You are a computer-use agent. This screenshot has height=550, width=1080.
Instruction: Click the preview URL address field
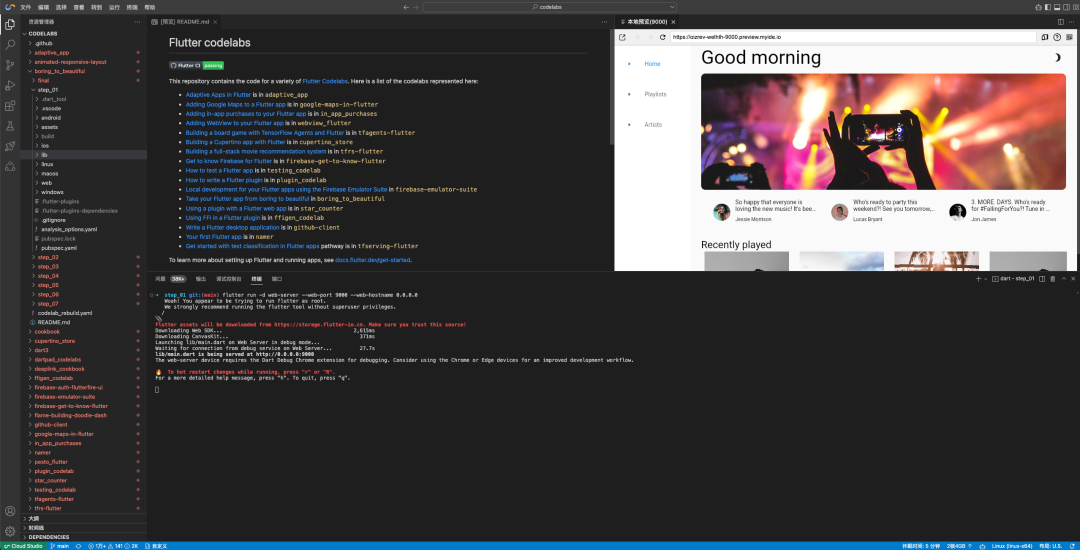853,37
